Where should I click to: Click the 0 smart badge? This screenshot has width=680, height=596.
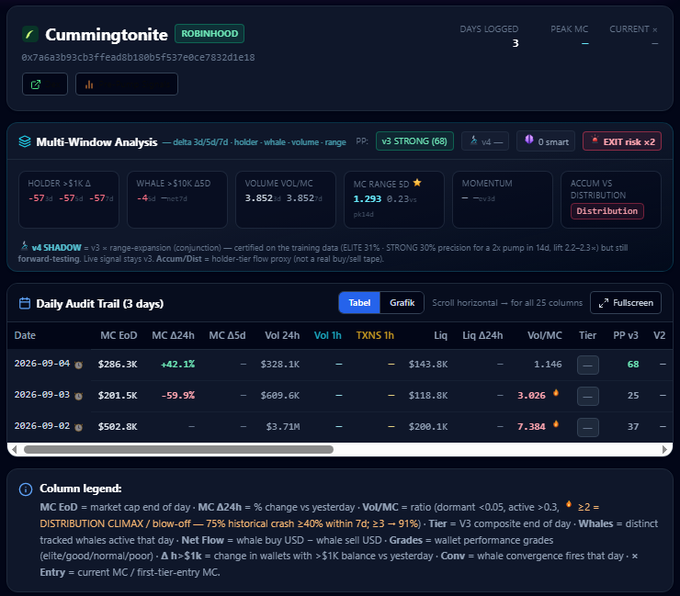546,141
